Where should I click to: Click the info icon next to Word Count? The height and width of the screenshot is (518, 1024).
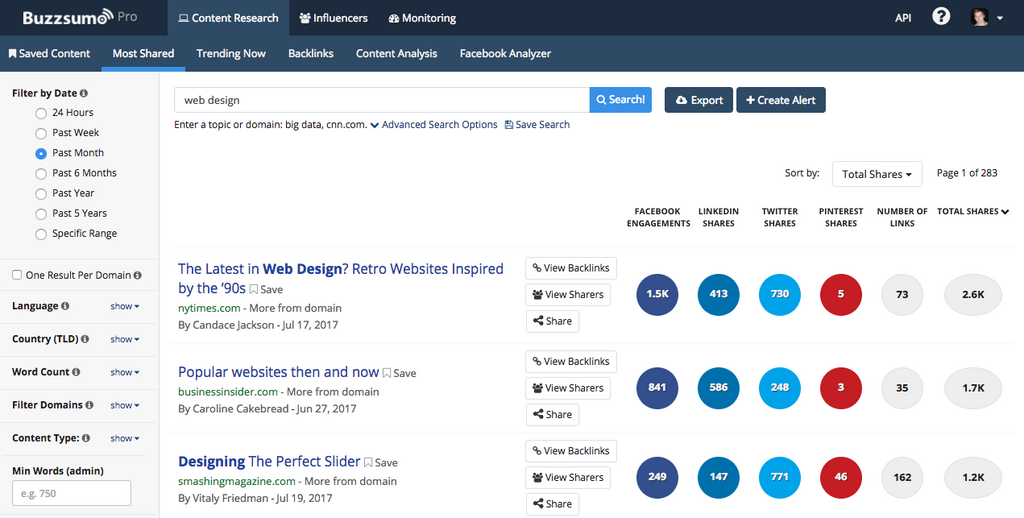click(77, 372)
